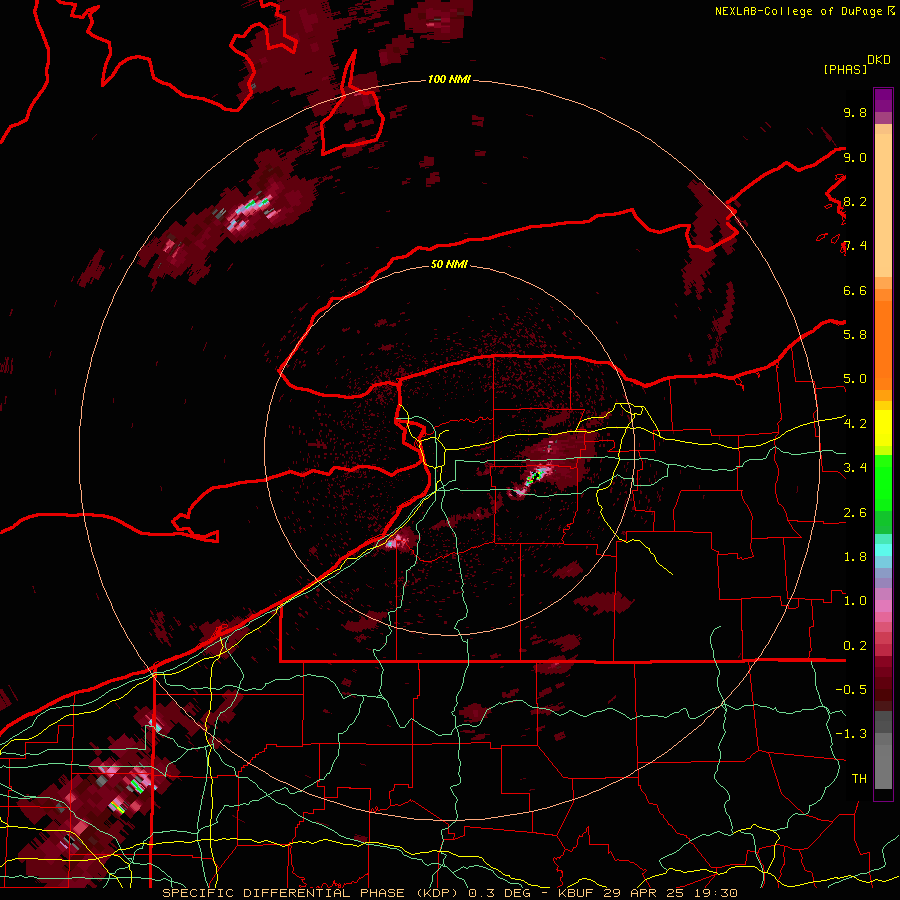900x900 pixels.
Task: Click the 9.8 value on color scale
Action: pos(855,112)
